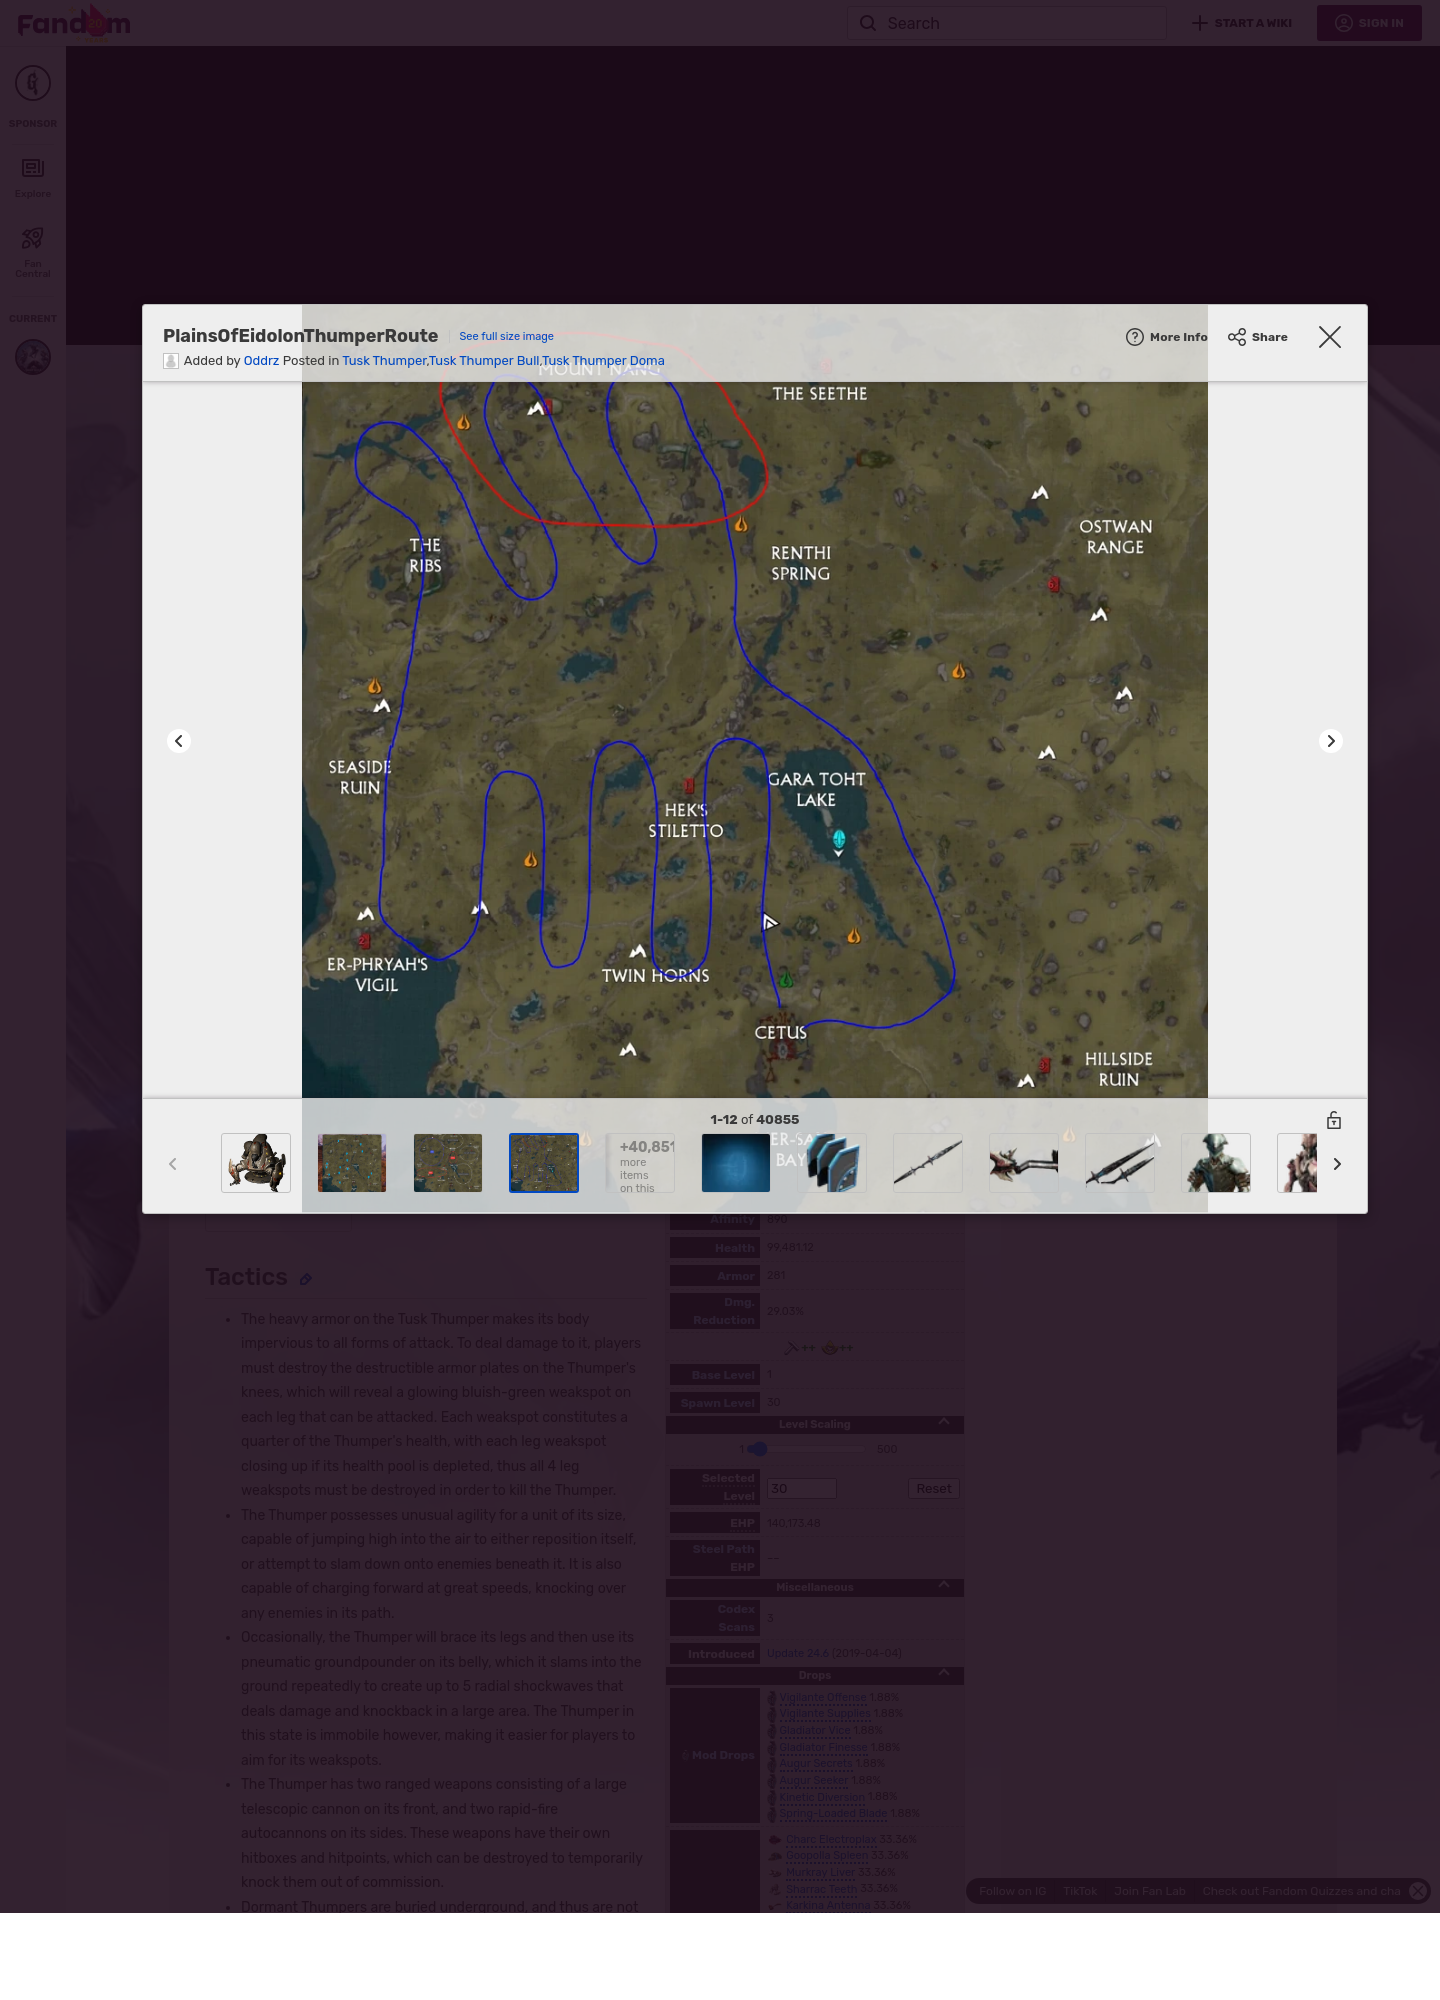Click the Health value 99,481.12
1440x2000 pixels.
790,1248
